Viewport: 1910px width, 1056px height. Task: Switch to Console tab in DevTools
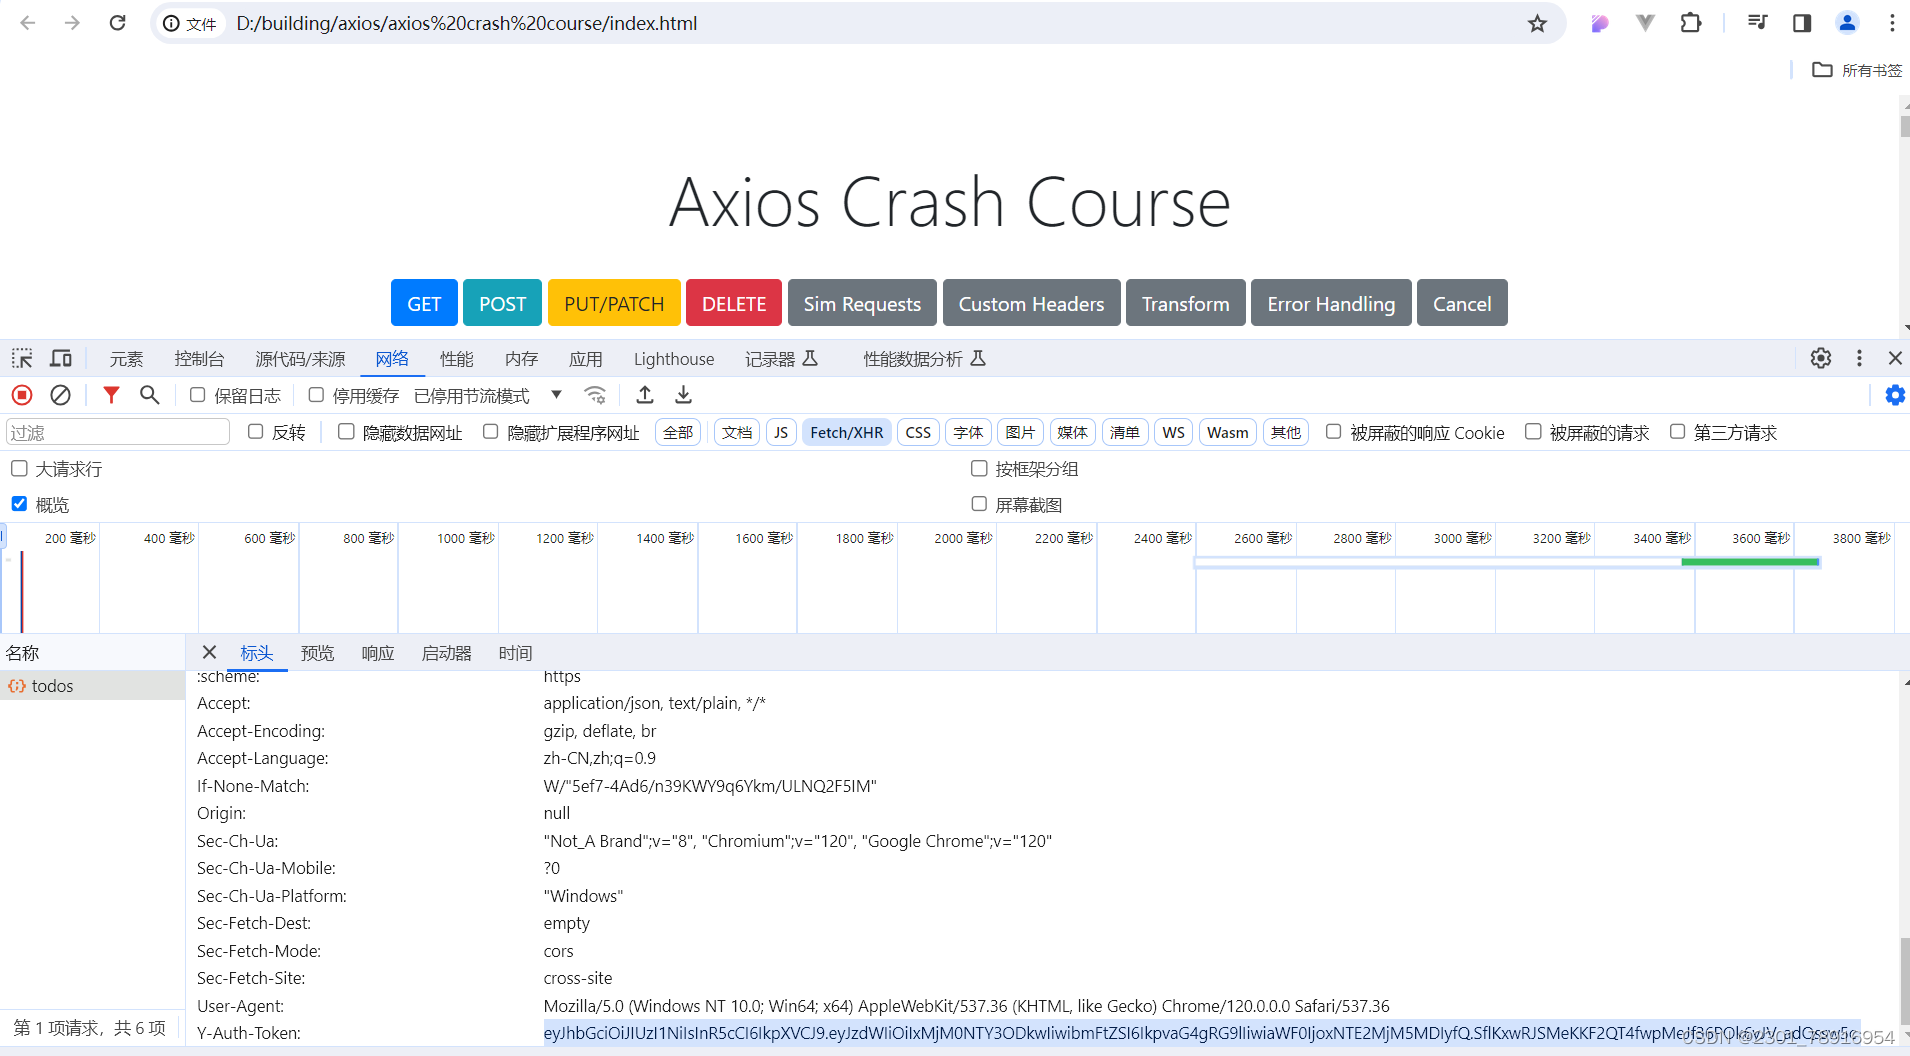[x=199, y=359]
